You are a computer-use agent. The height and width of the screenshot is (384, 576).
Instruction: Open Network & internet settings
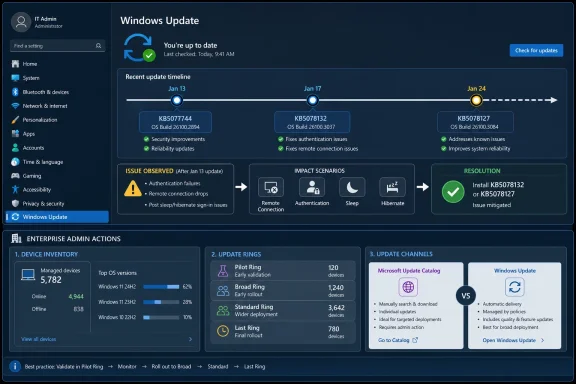57,106
